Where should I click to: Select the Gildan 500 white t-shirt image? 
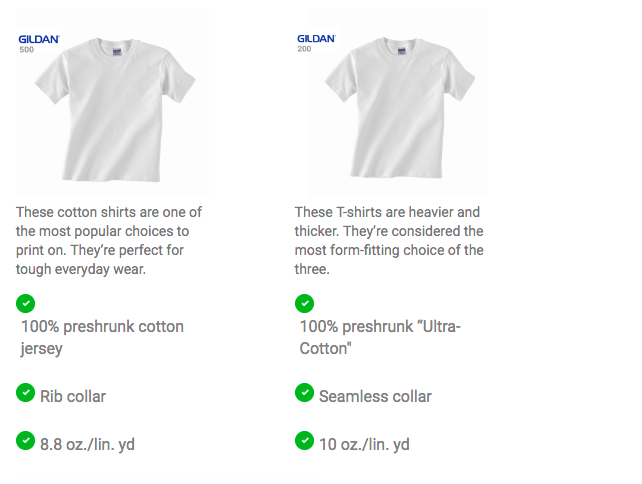tap(112, 103)
